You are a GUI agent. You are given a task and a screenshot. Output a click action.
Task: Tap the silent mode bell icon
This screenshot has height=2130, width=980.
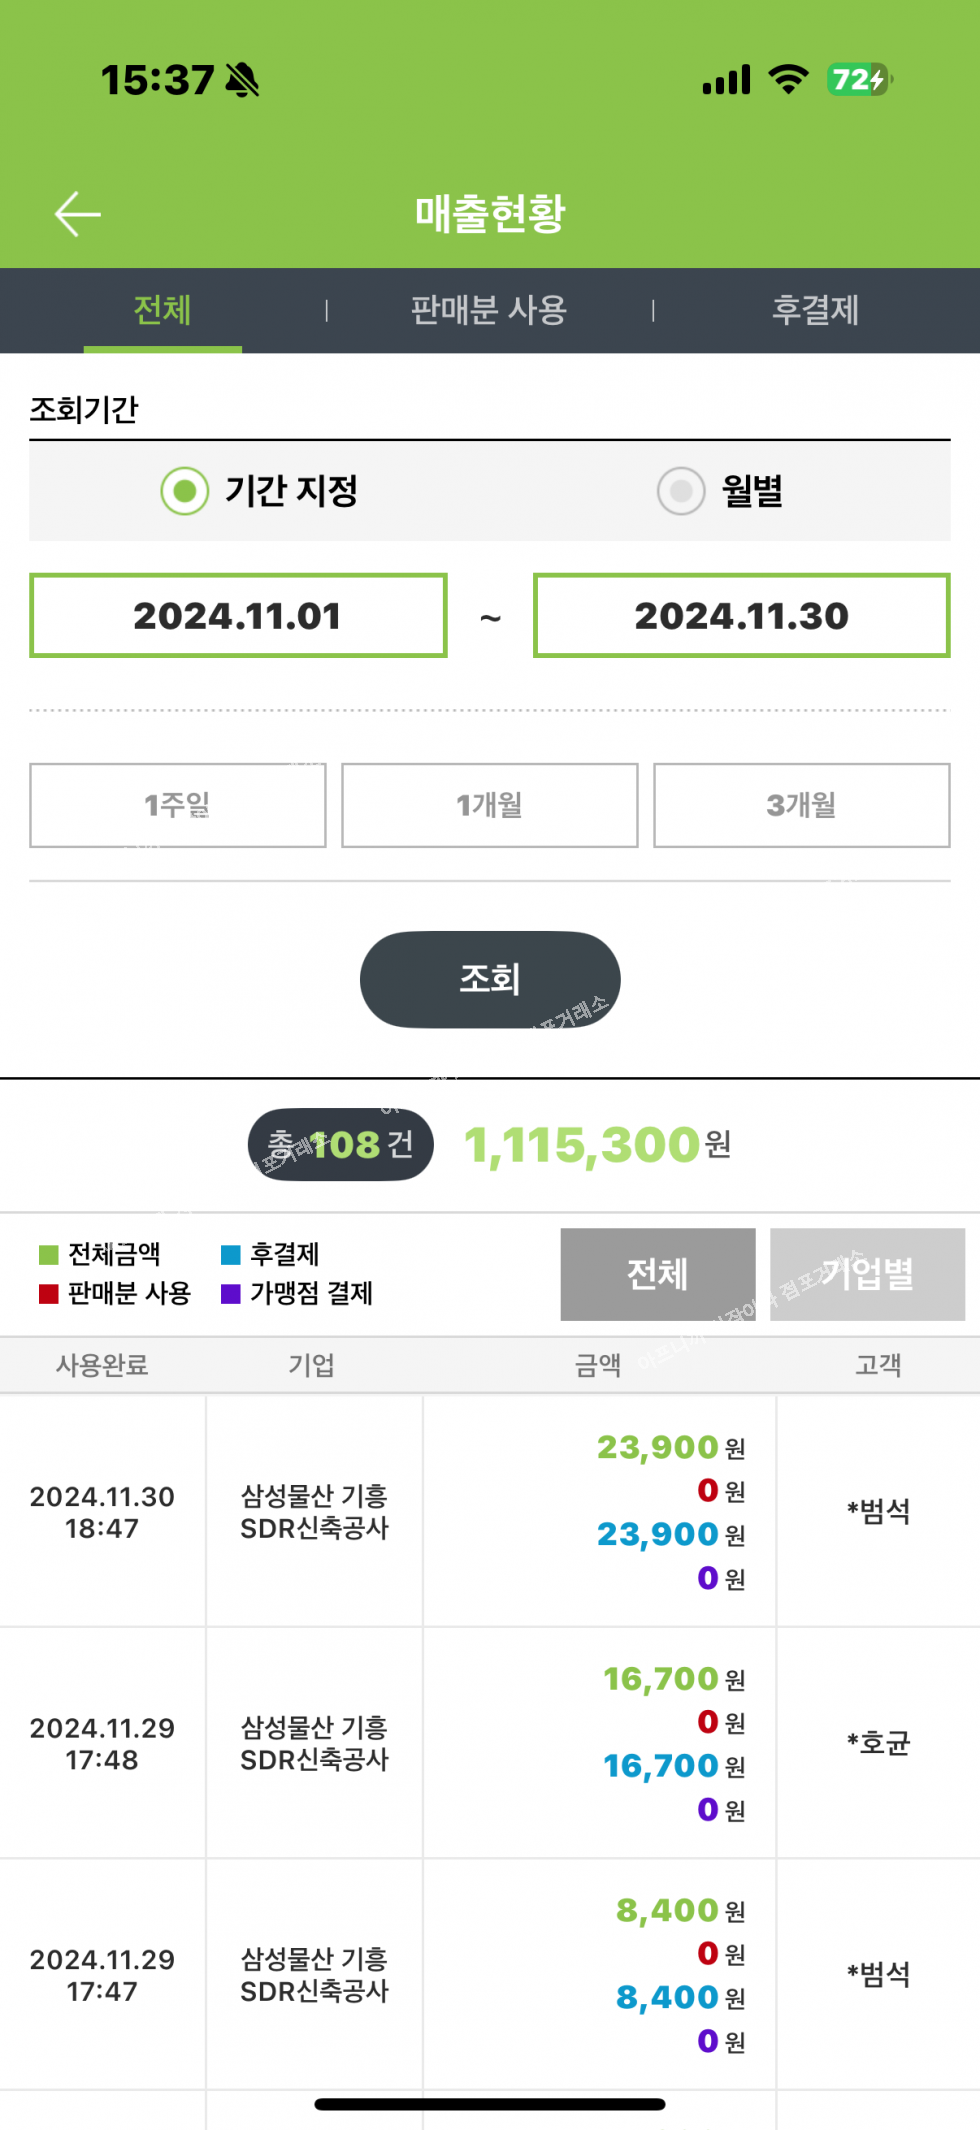click(242, 80)
